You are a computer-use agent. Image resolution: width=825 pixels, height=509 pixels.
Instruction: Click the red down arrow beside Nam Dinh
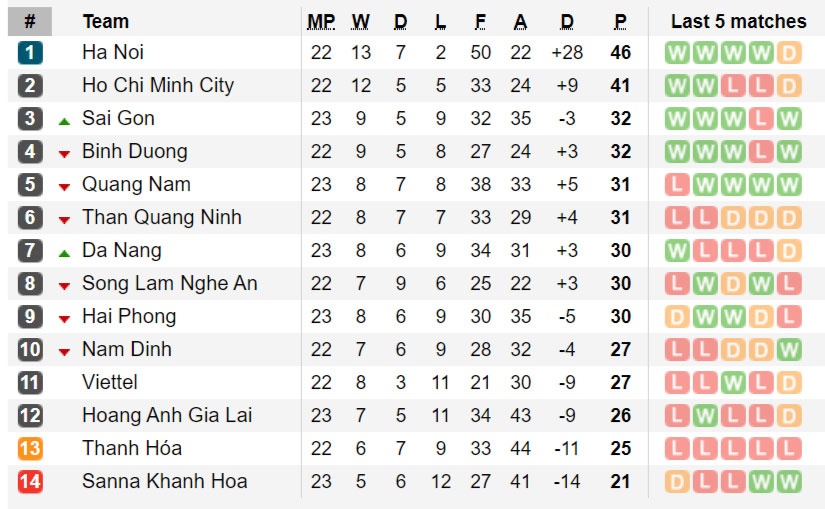pos(64,351)
